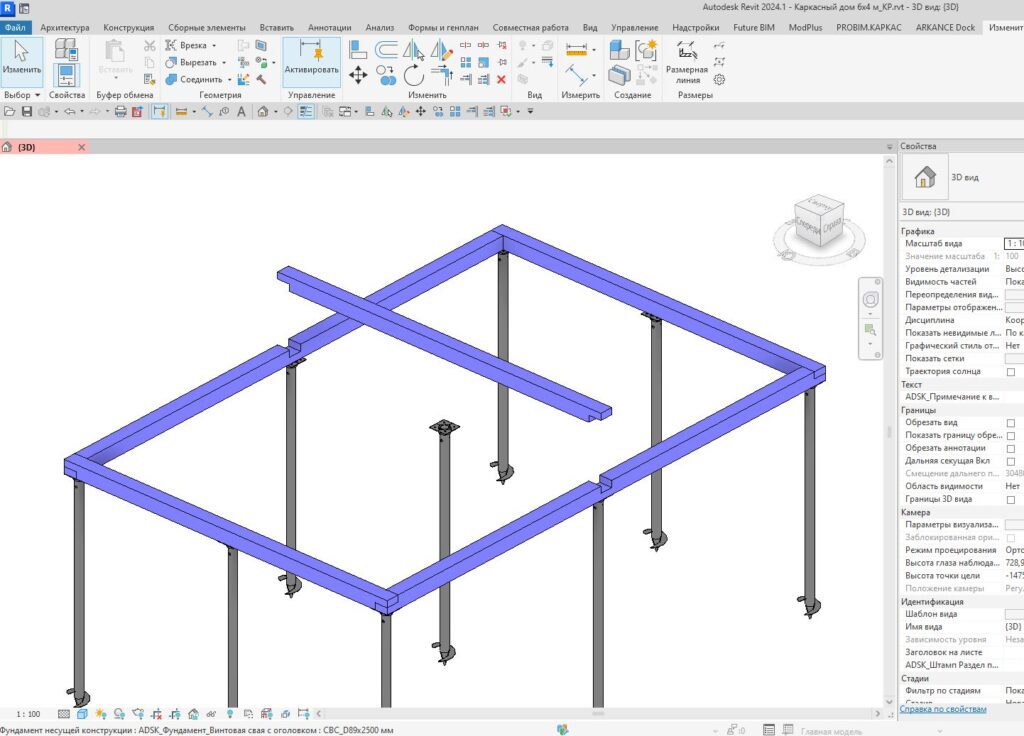Click the Move tool in Изменить panel

(x=358, y=75)
